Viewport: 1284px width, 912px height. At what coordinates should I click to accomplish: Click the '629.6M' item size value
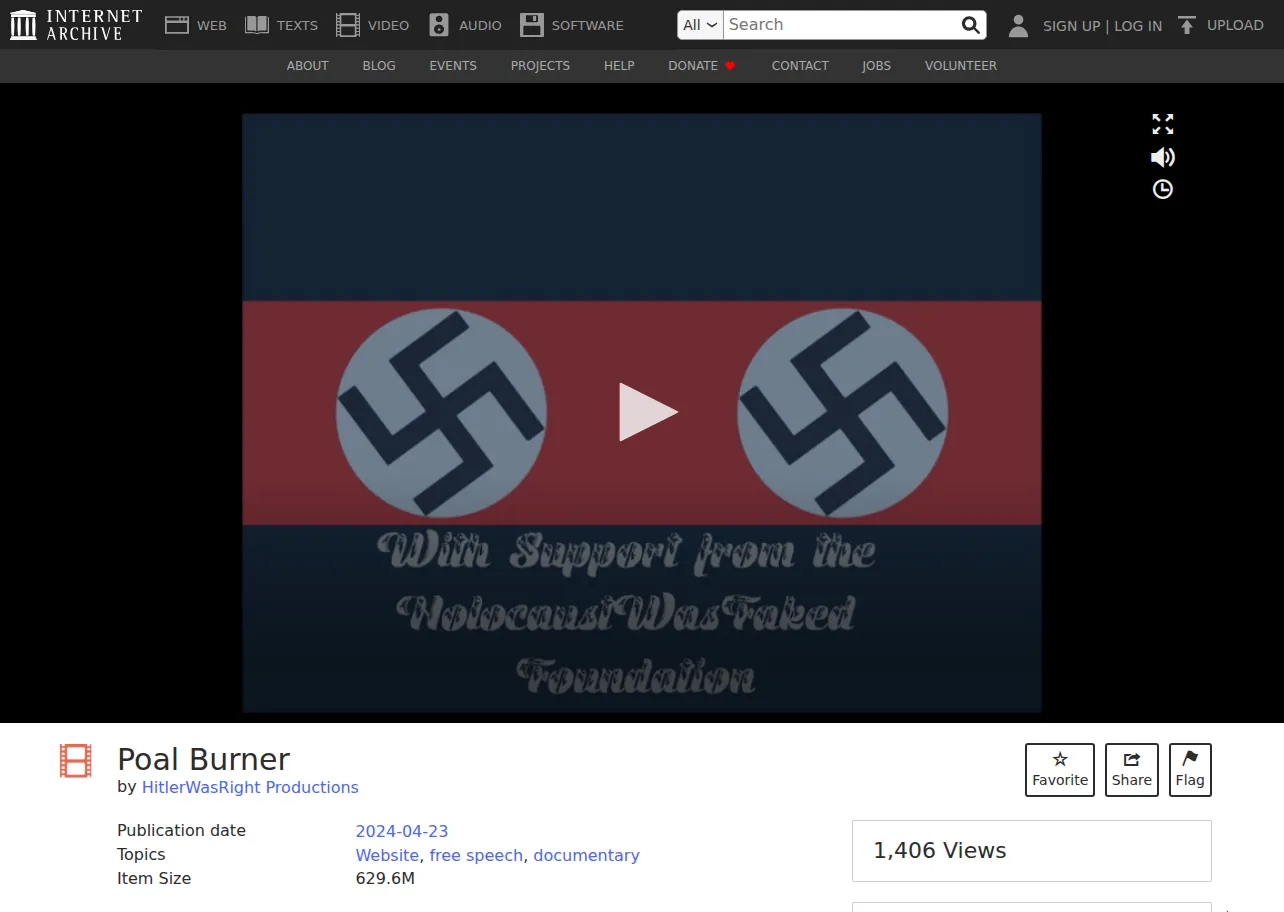coord(385,879)
